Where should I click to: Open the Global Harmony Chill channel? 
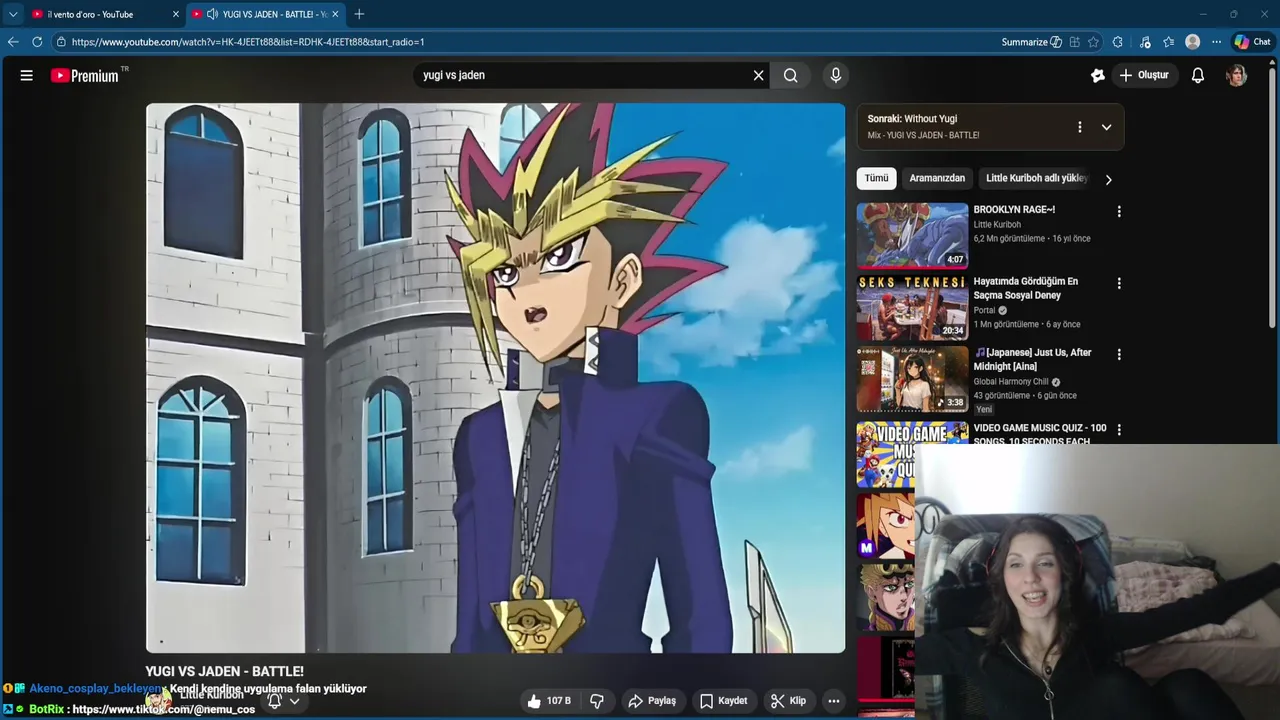click(x=1011, y=382)
